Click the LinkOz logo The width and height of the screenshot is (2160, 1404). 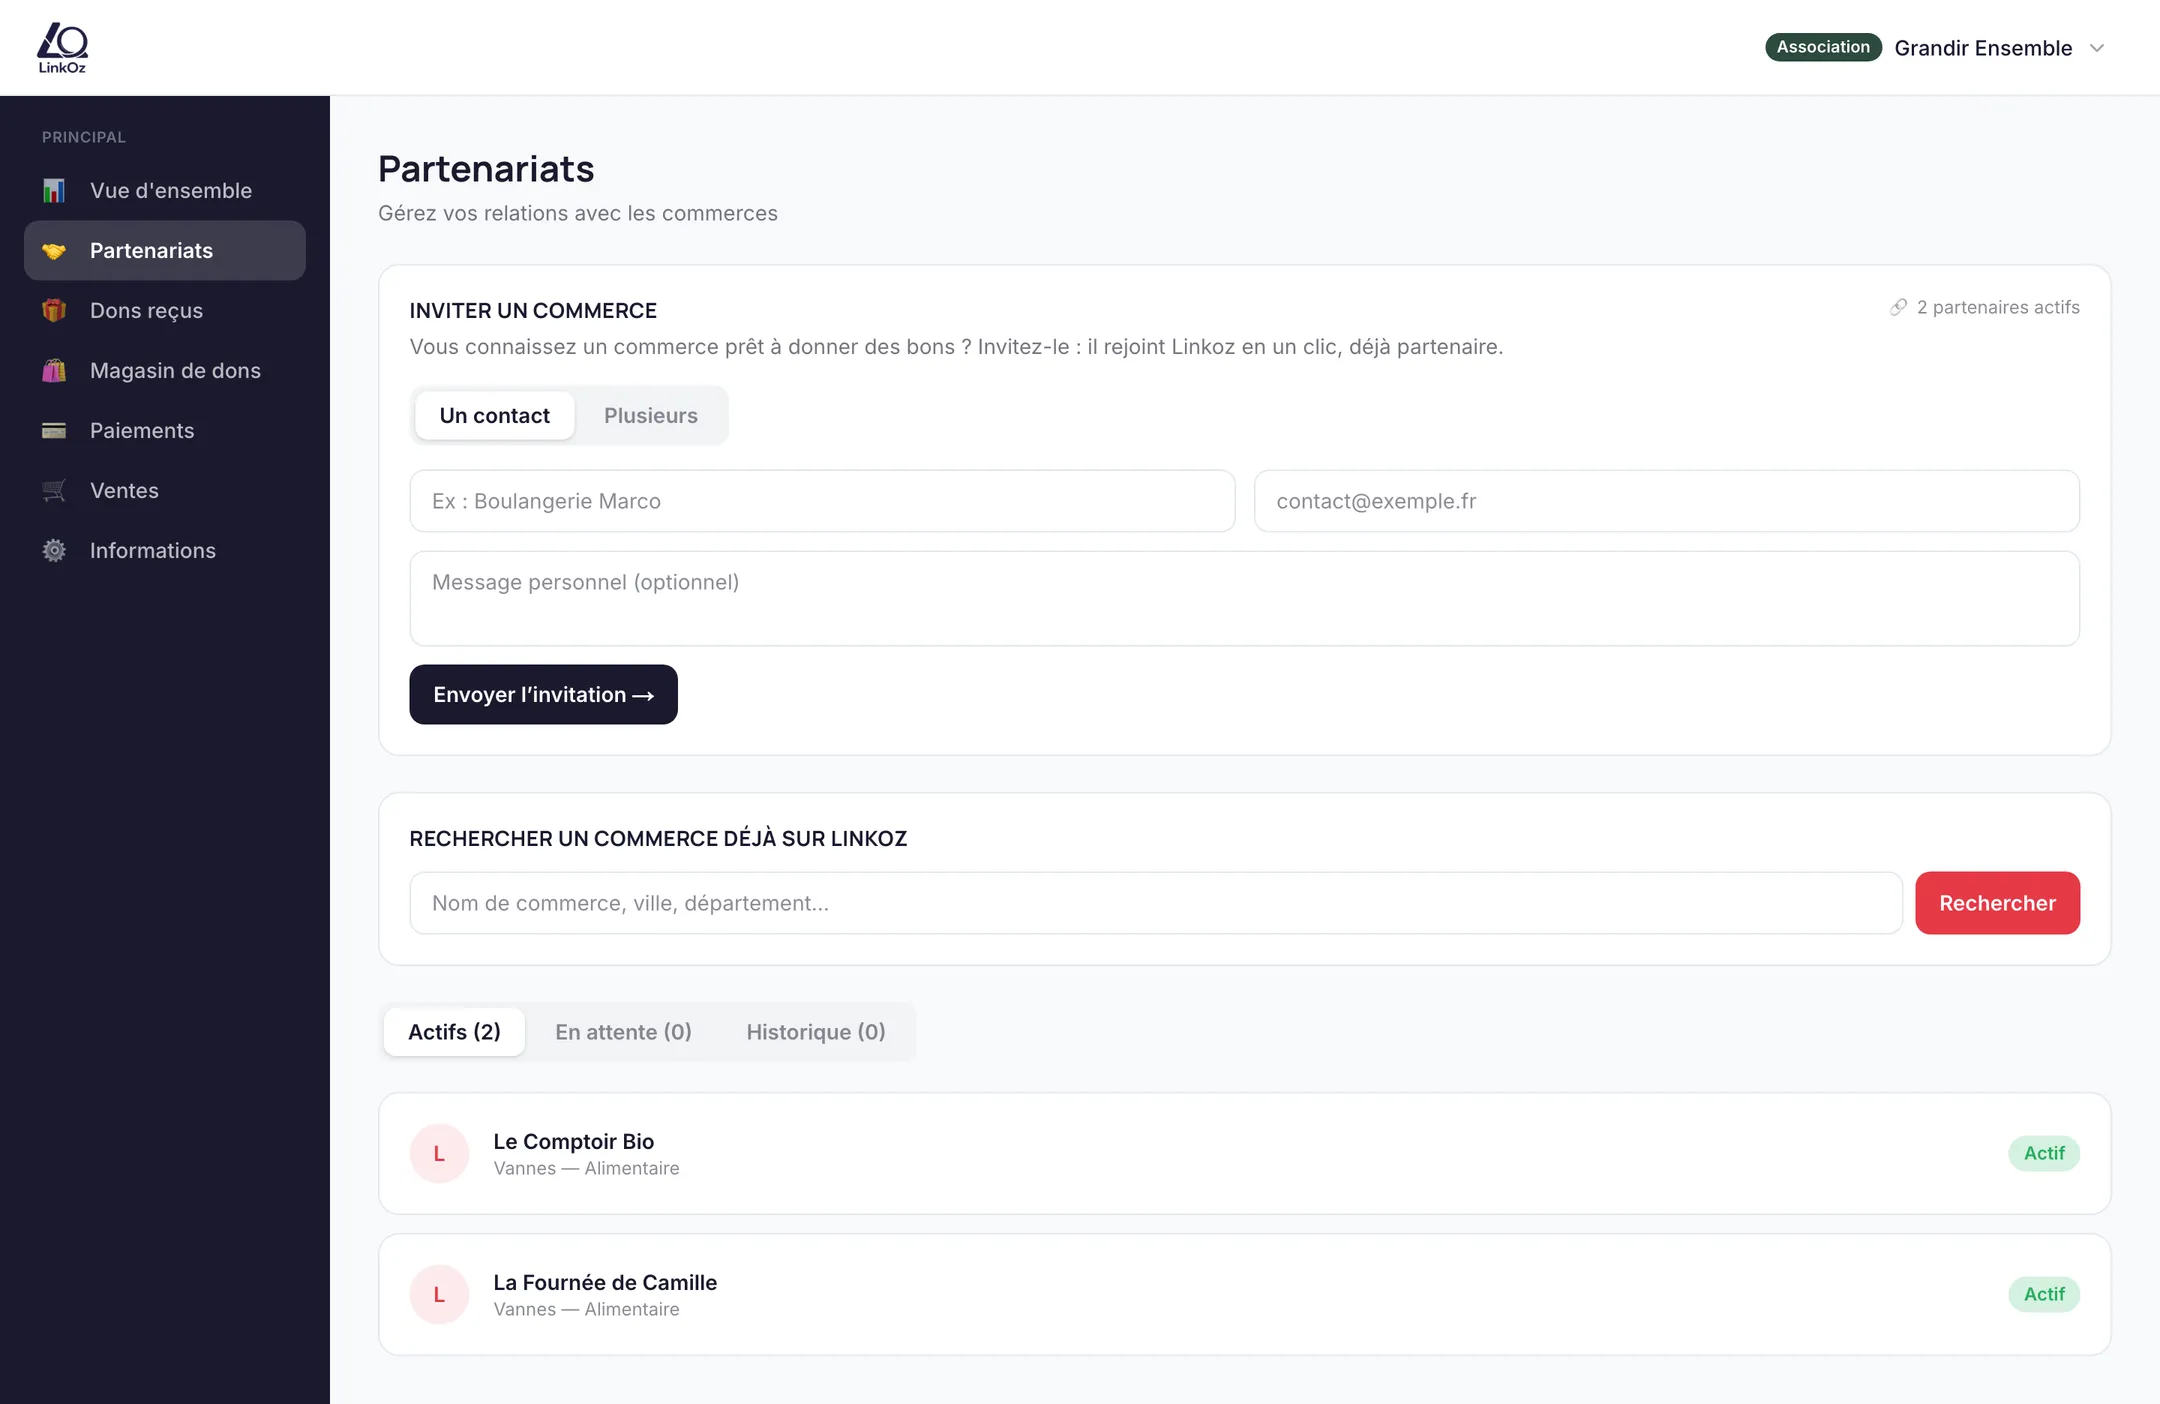pos(62,48)
